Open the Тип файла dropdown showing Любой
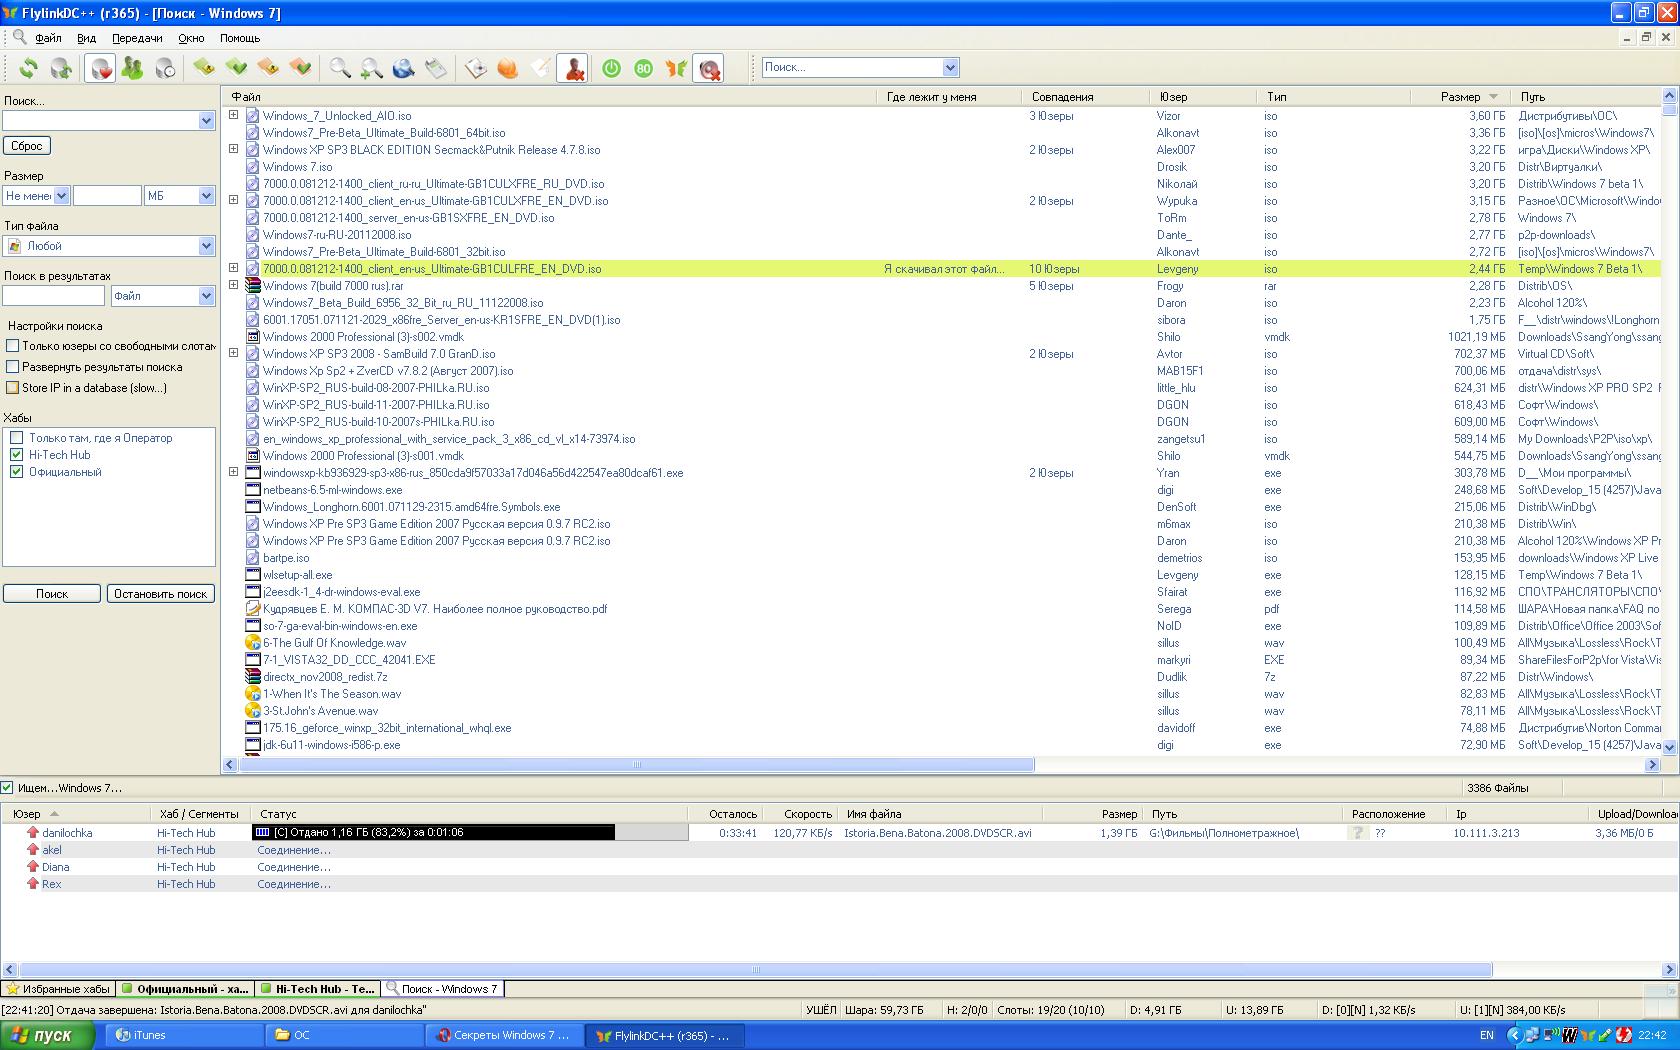Screen dimensions: 1680x1050 tap(206, 246)
